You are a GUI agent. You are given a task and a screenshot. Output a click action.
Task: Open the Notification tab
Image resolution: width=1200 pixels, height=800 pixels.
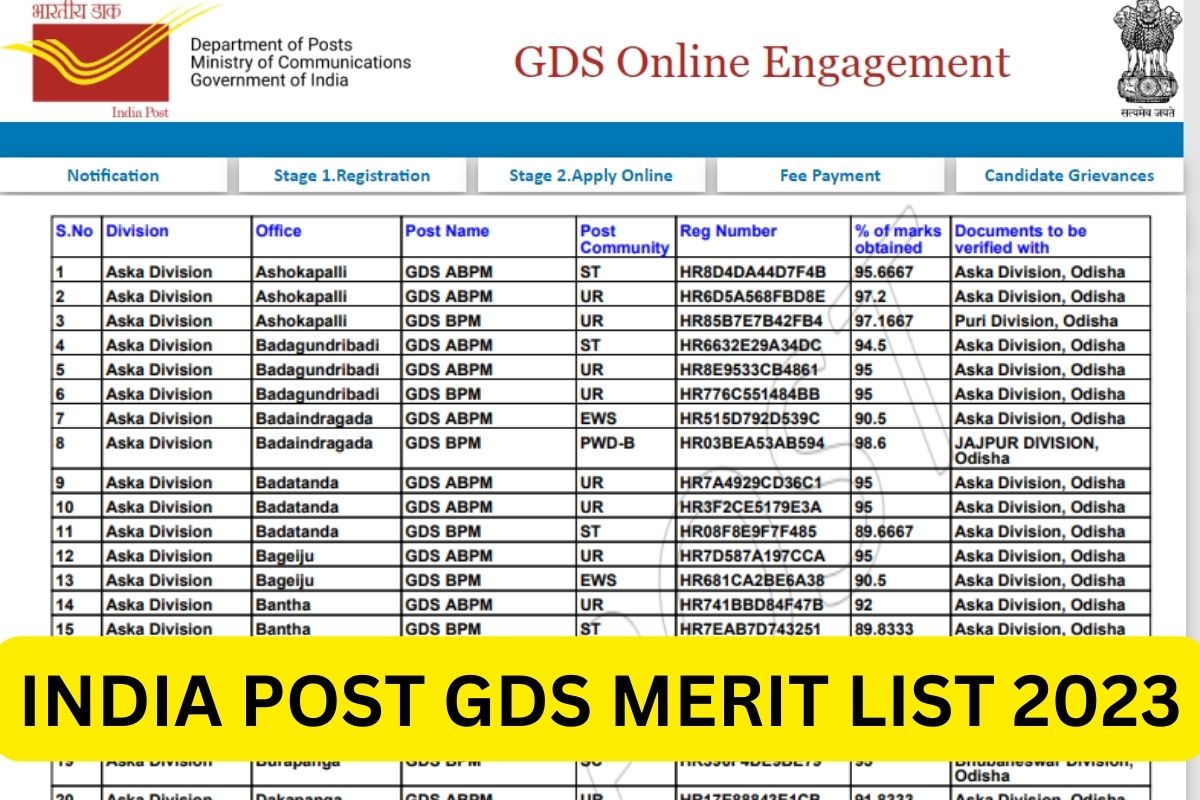pos(113,175)
